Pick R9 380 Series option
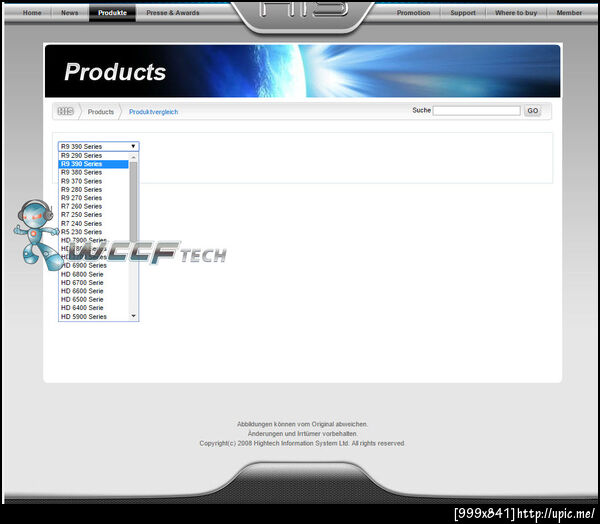 (x=94, y=172)
